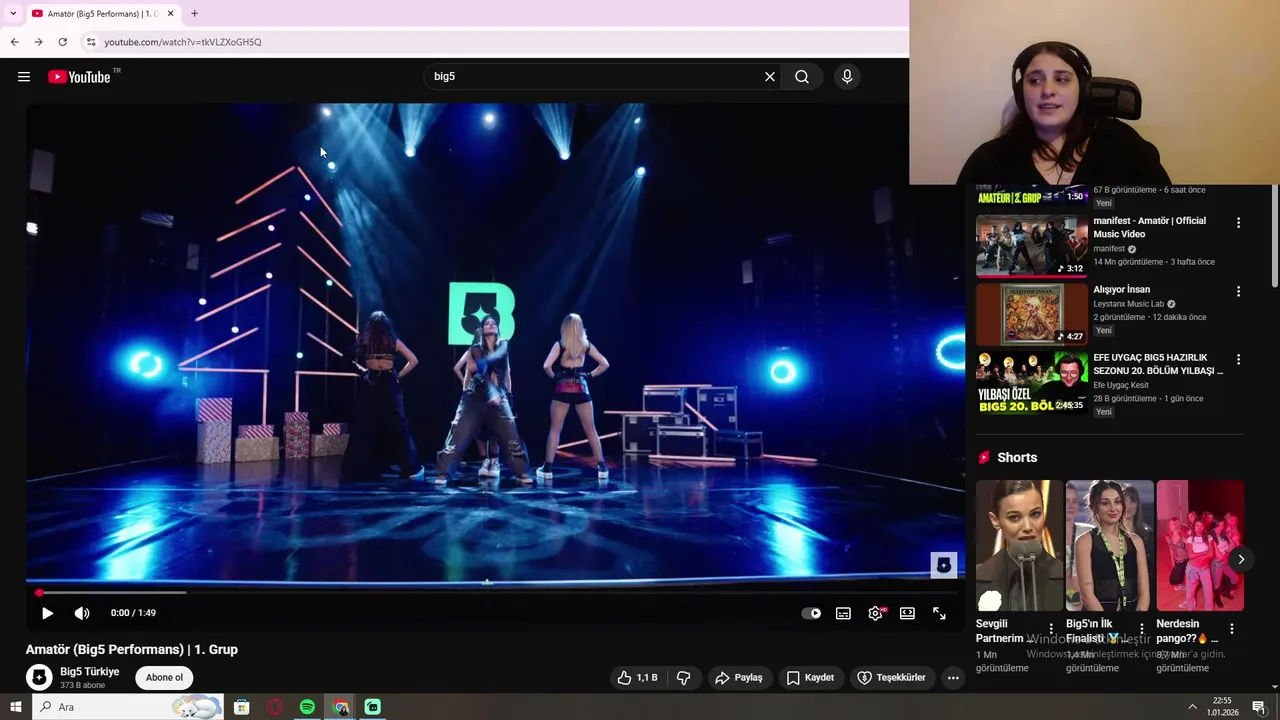Image resolution: width=1280 pixels, height=720 pixels.
Task: Click the red video progress bar
Action: (x=495, y=592)
